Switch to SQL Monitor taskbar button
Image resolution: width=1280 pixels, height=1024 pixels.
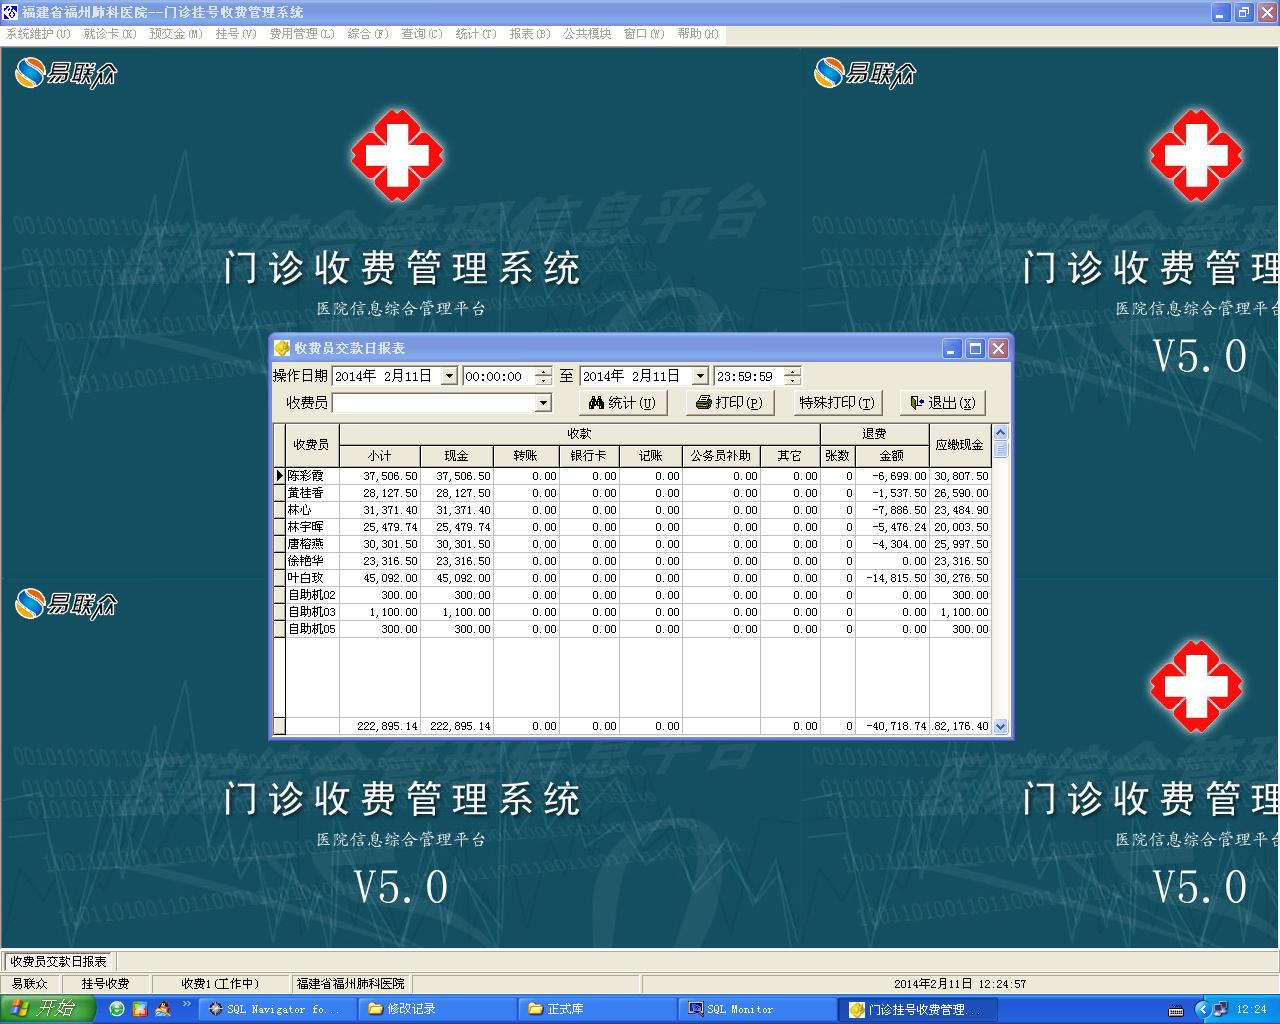click(757, 1010)
